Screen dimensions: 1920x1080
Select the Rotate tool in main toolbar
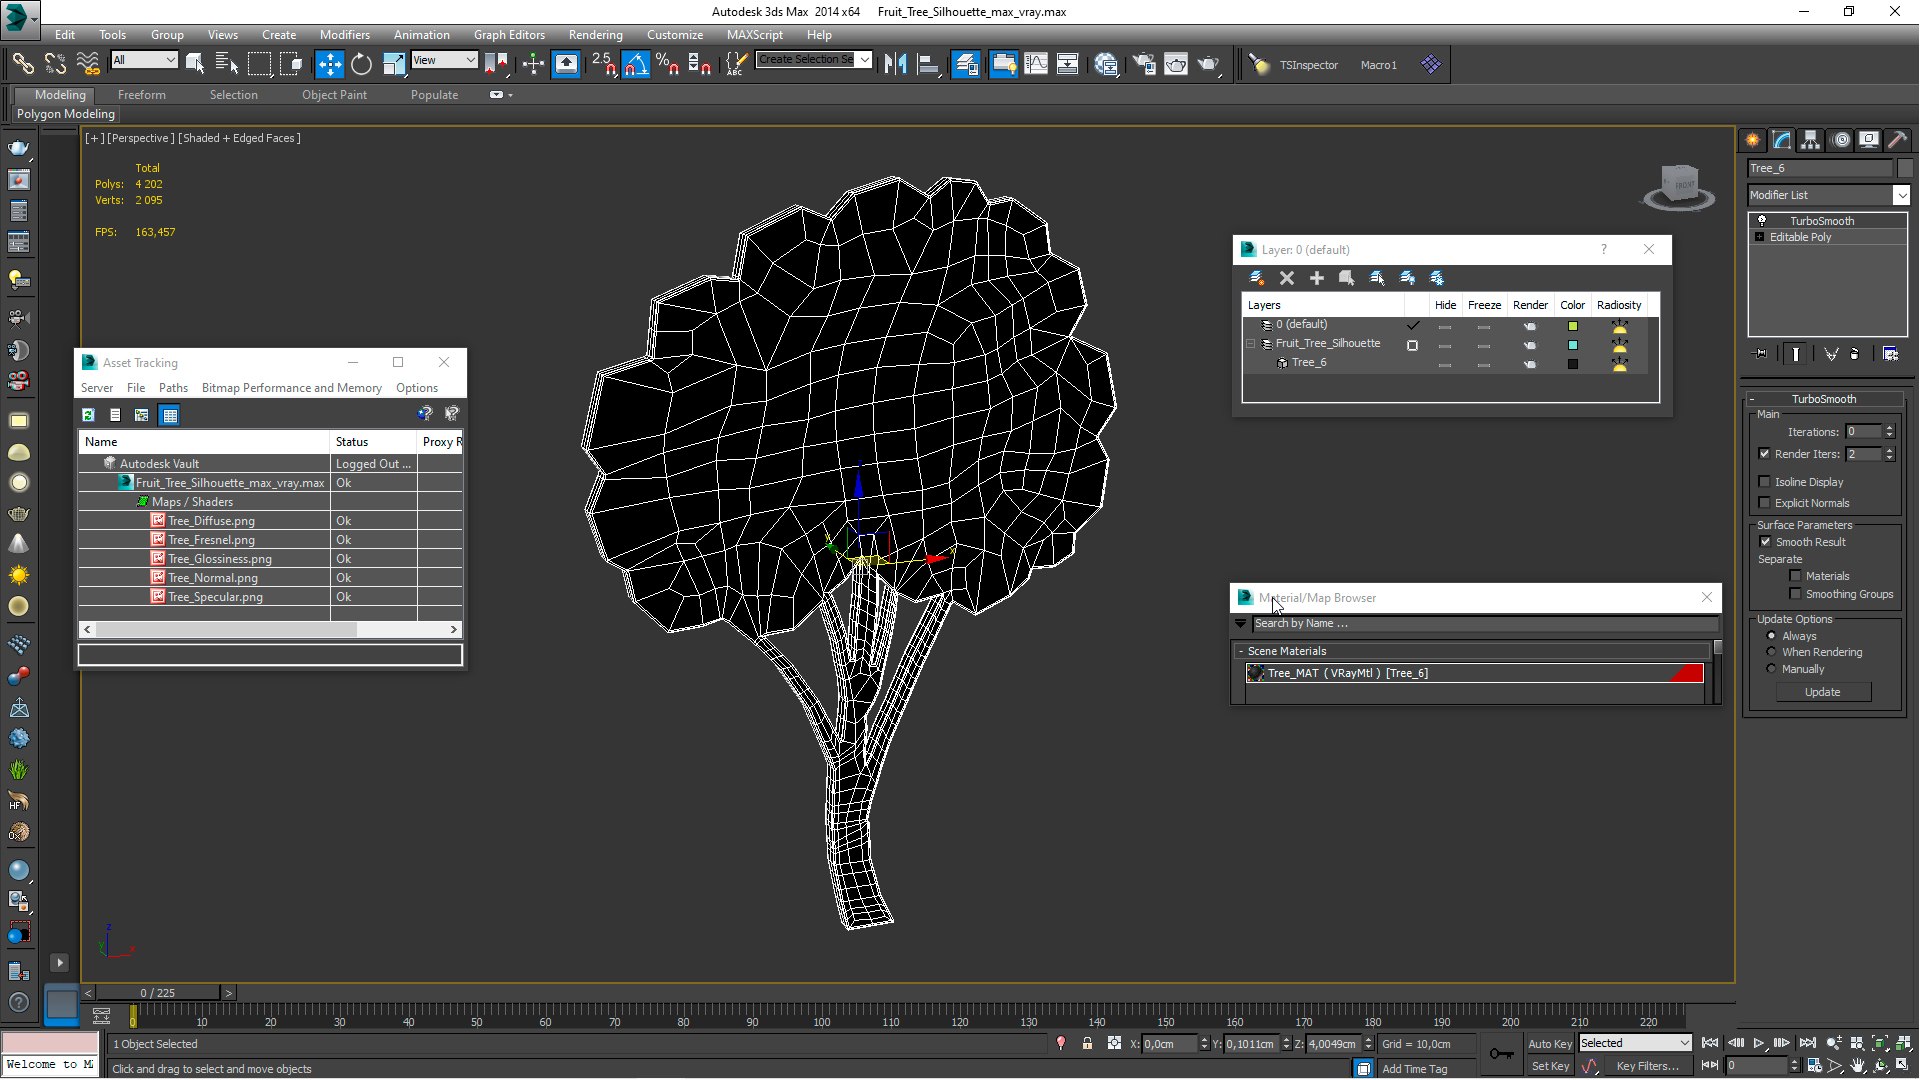pyautogui.click(x=361, y=65)
